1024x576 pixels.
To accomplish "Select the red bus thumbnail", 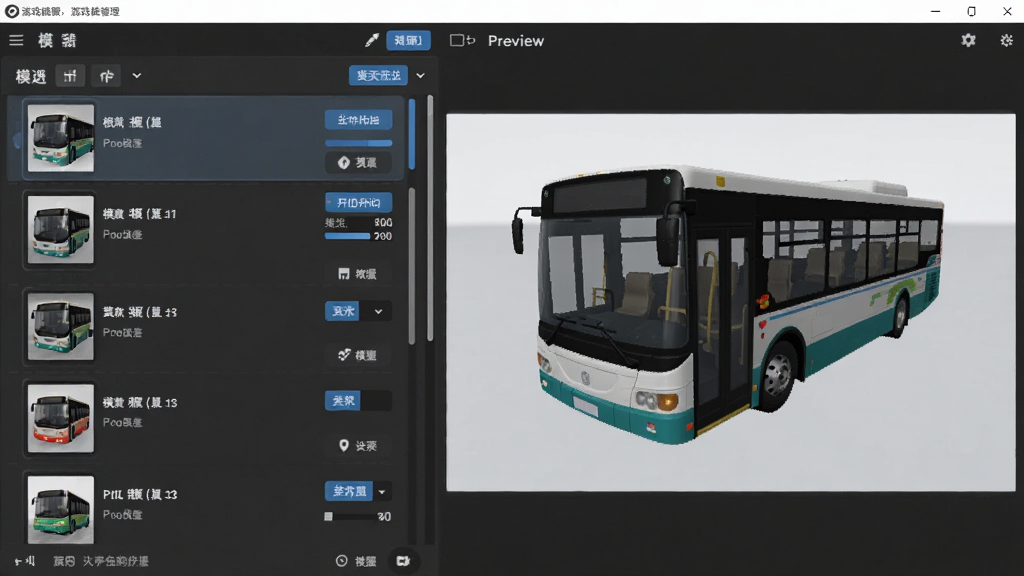I will tap(61, 418).
